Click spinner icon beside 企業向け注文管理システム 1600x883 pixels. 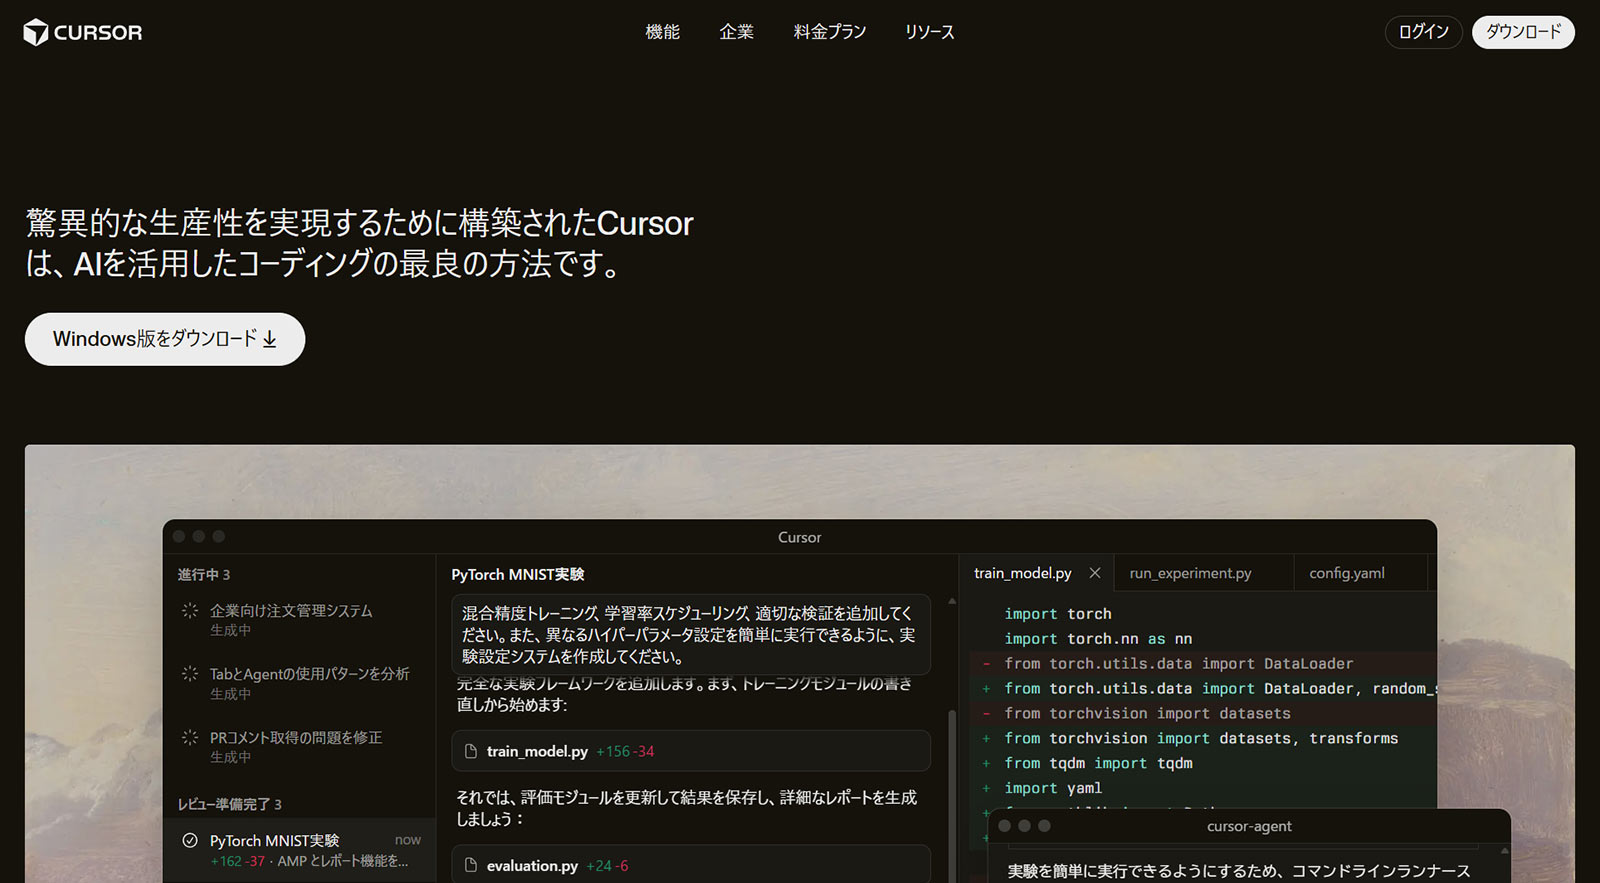190,610
